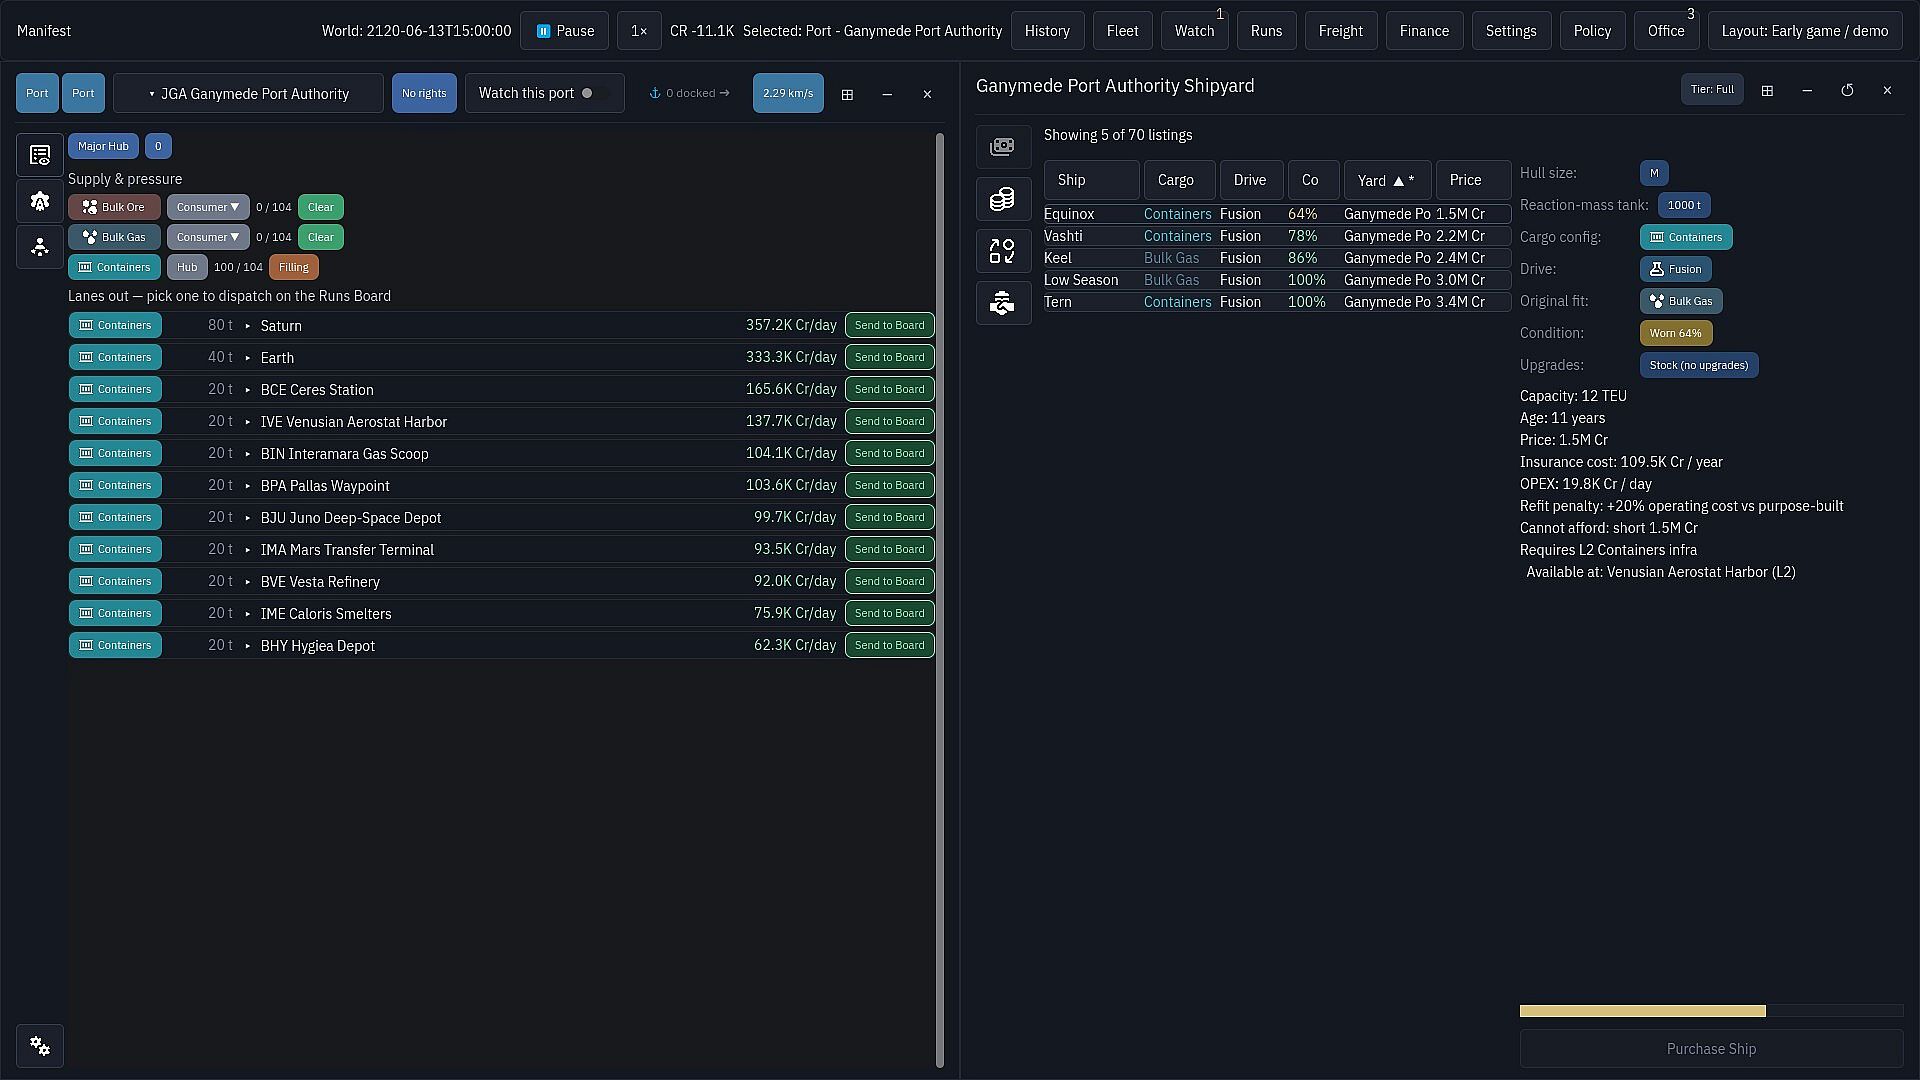Click the anchor 0 docked indicator

(689, 93)
